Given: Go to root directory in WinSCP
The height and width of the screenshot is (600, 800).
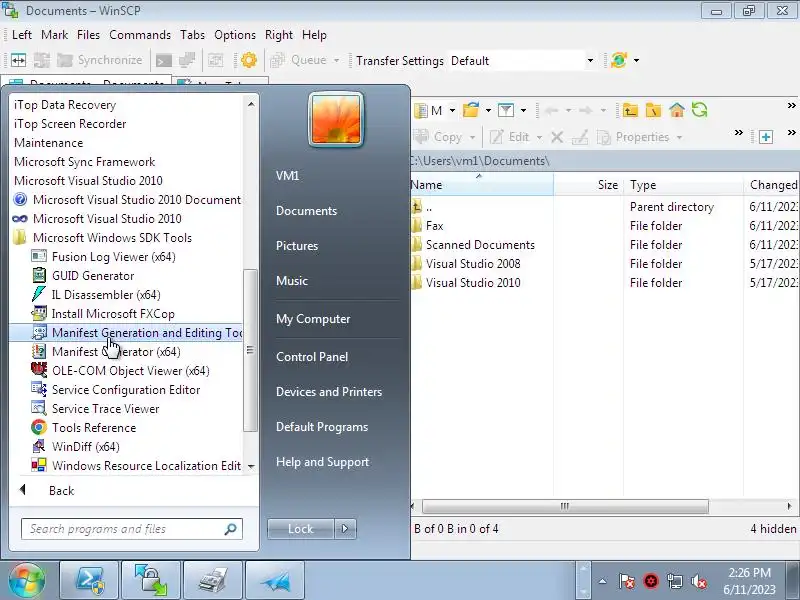Looking at the screenshot, I should click(653, 110).
